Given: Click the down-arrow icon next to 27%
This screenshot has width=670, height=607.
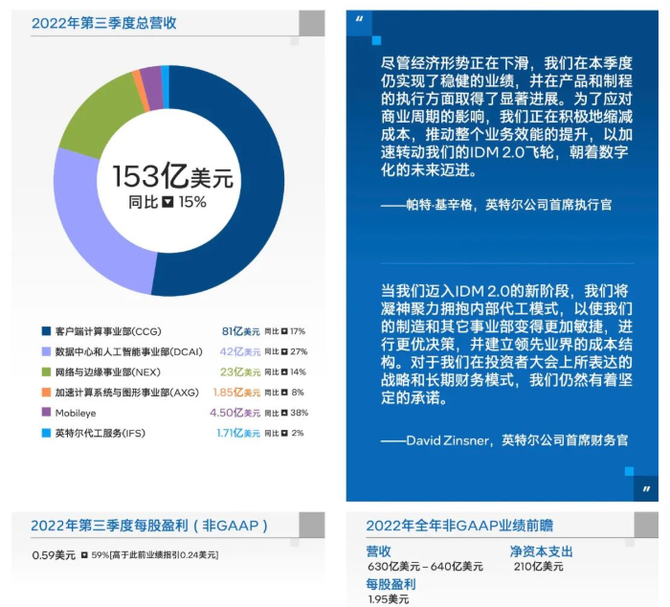Looking at the screenshot, I should click(x=285, y=351).
